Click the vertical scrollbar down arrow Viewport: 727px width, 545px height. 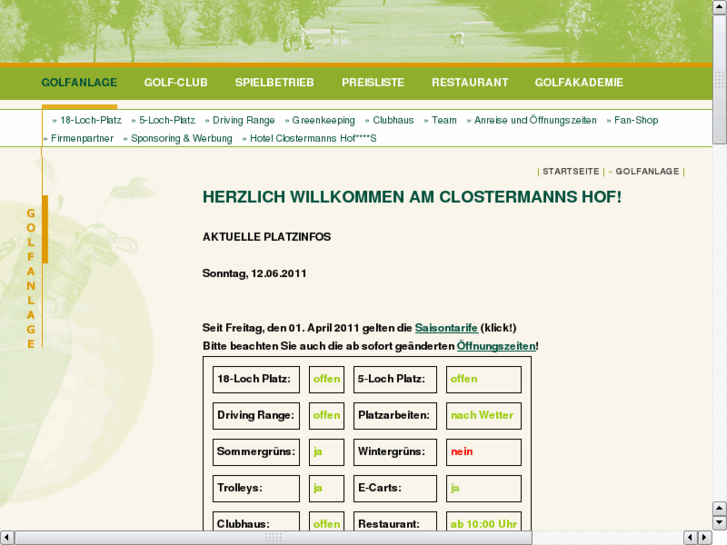point(720,523)
